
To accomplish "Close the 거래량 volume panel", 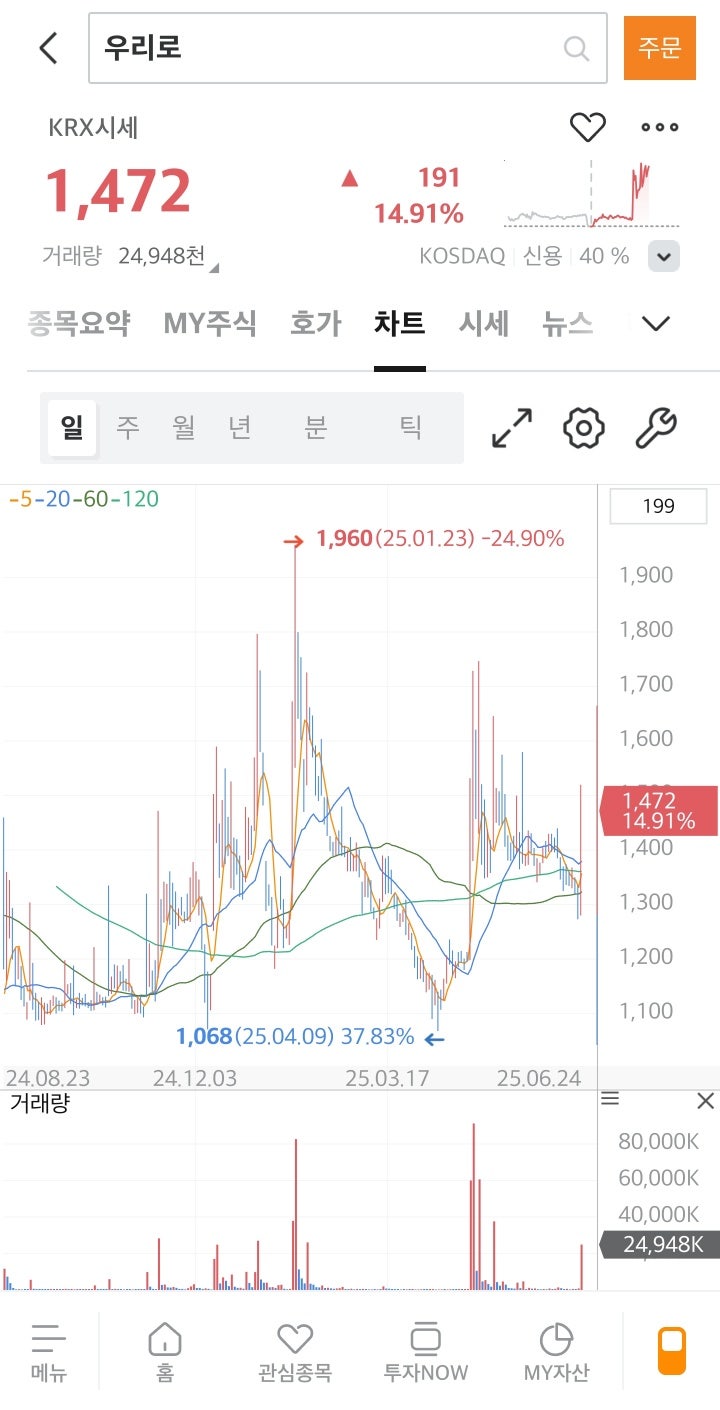I will (705, 1101).
